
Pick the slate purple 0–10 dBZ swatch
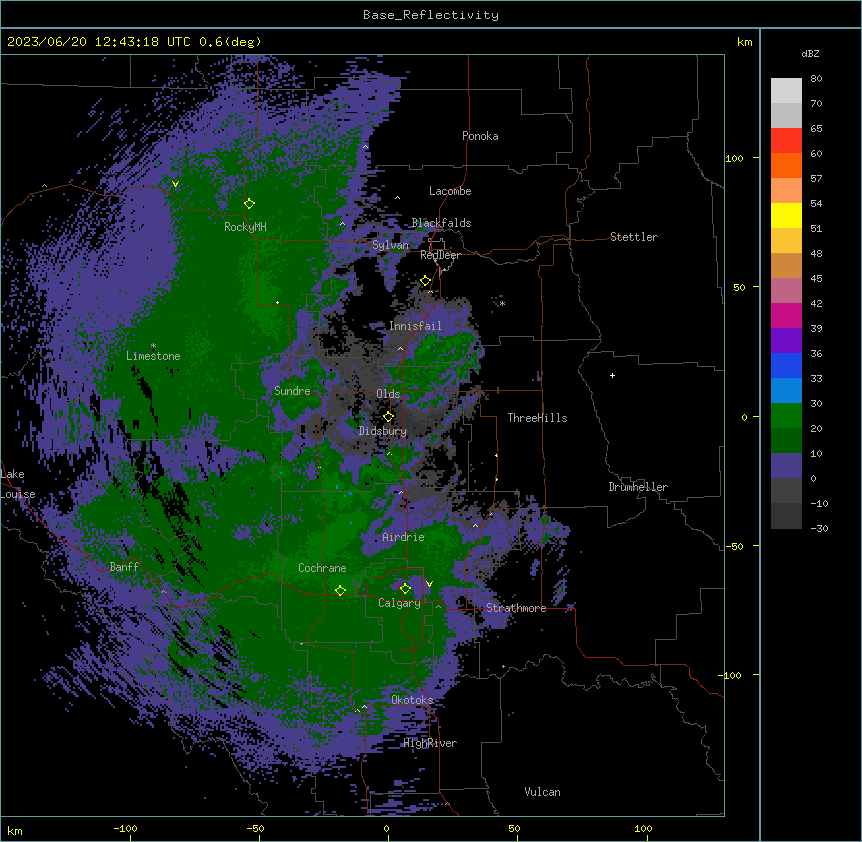pos(786,466)
